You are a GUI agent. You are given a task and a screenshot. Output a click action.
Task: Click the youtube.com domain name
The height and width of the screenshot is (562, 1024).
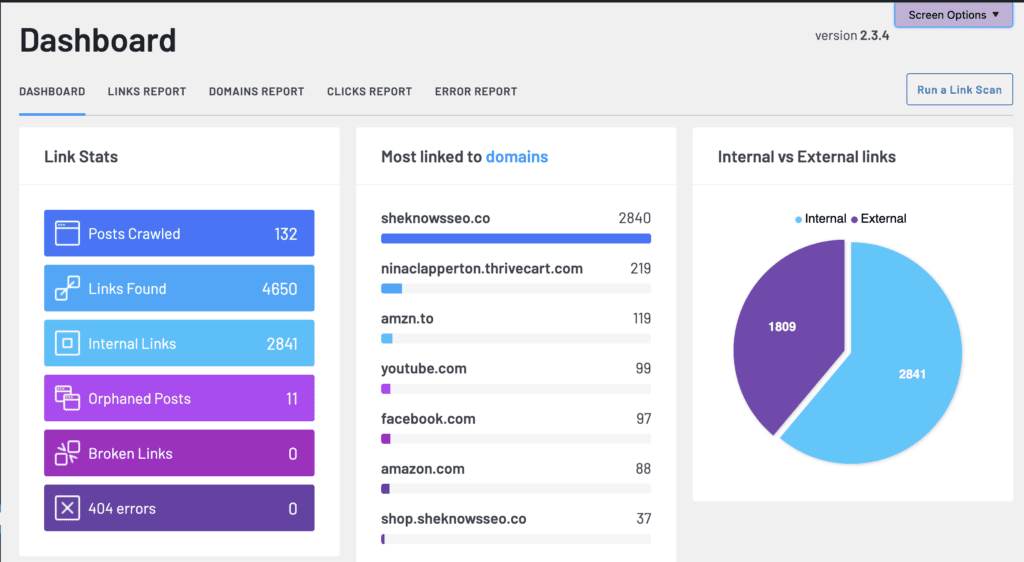click(424, 368)
